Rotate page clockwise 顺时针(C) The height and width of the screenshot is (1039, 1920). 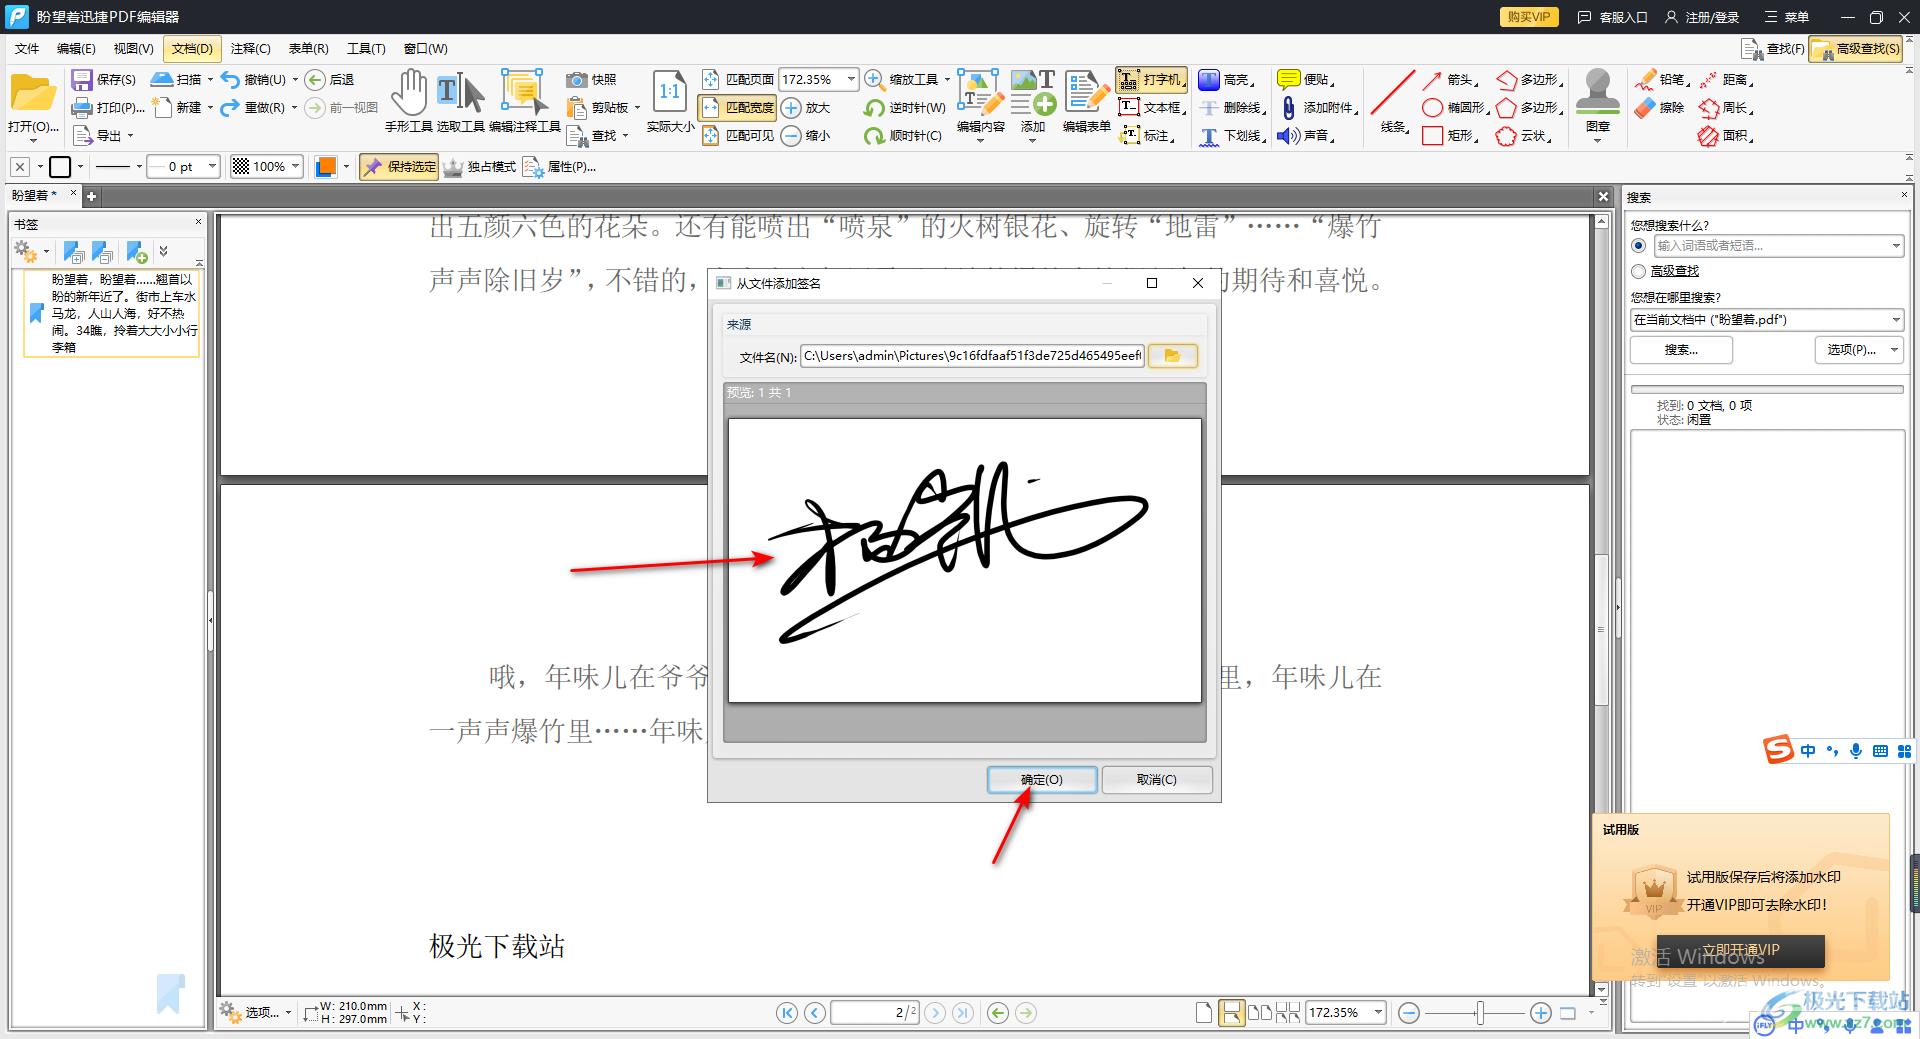pyautogui.click(x=903, y=135)
